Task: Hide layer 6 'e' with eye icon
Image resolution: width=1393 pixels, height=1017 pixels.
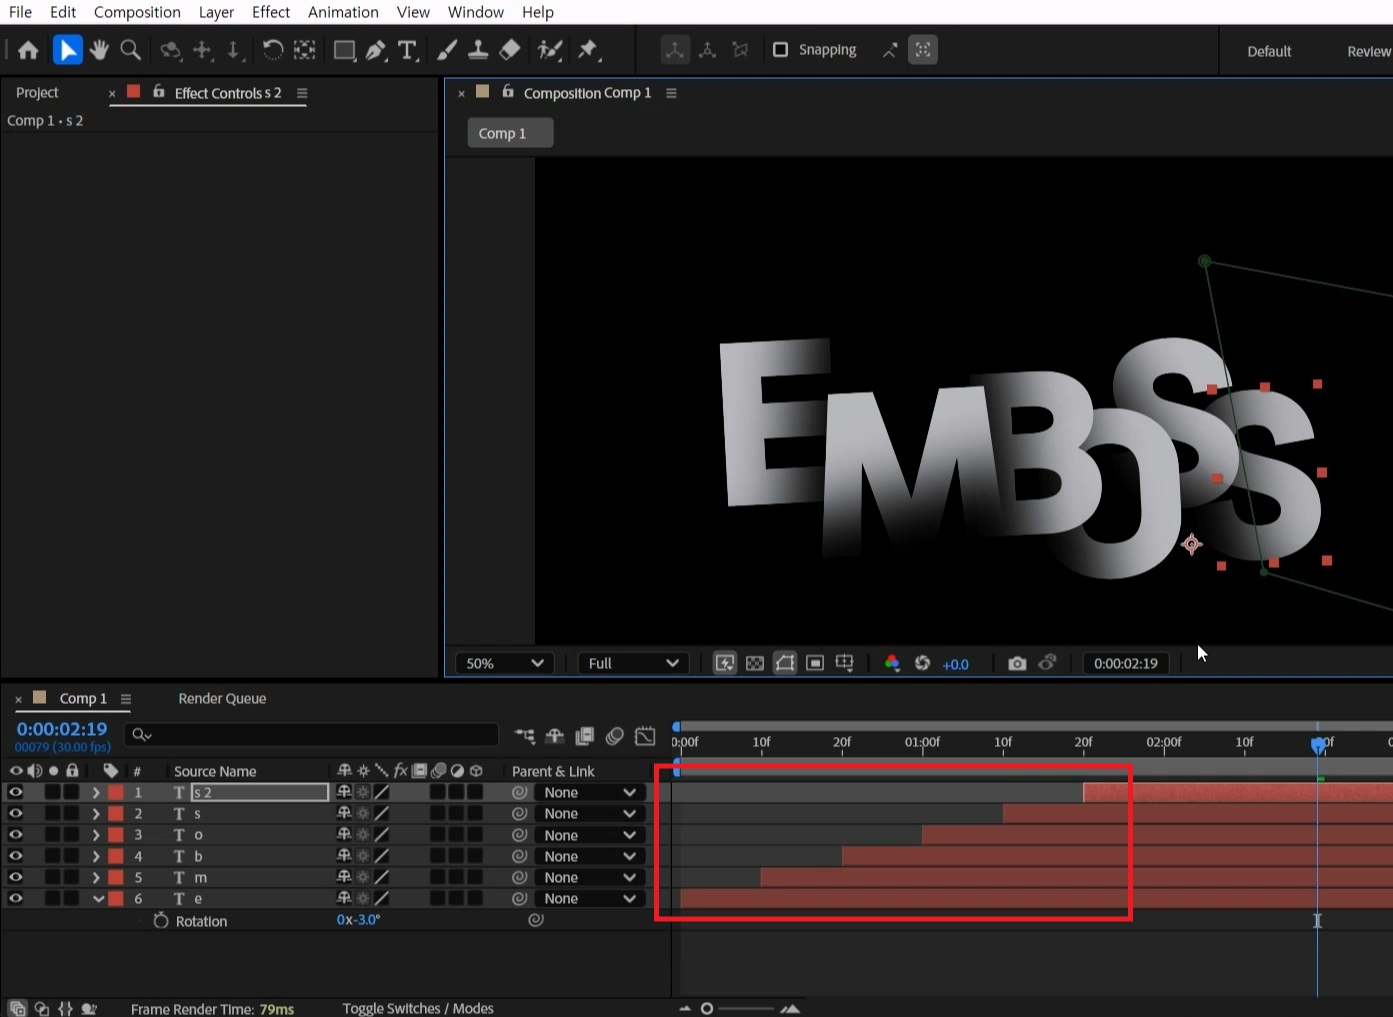Action: coord(15,898)
